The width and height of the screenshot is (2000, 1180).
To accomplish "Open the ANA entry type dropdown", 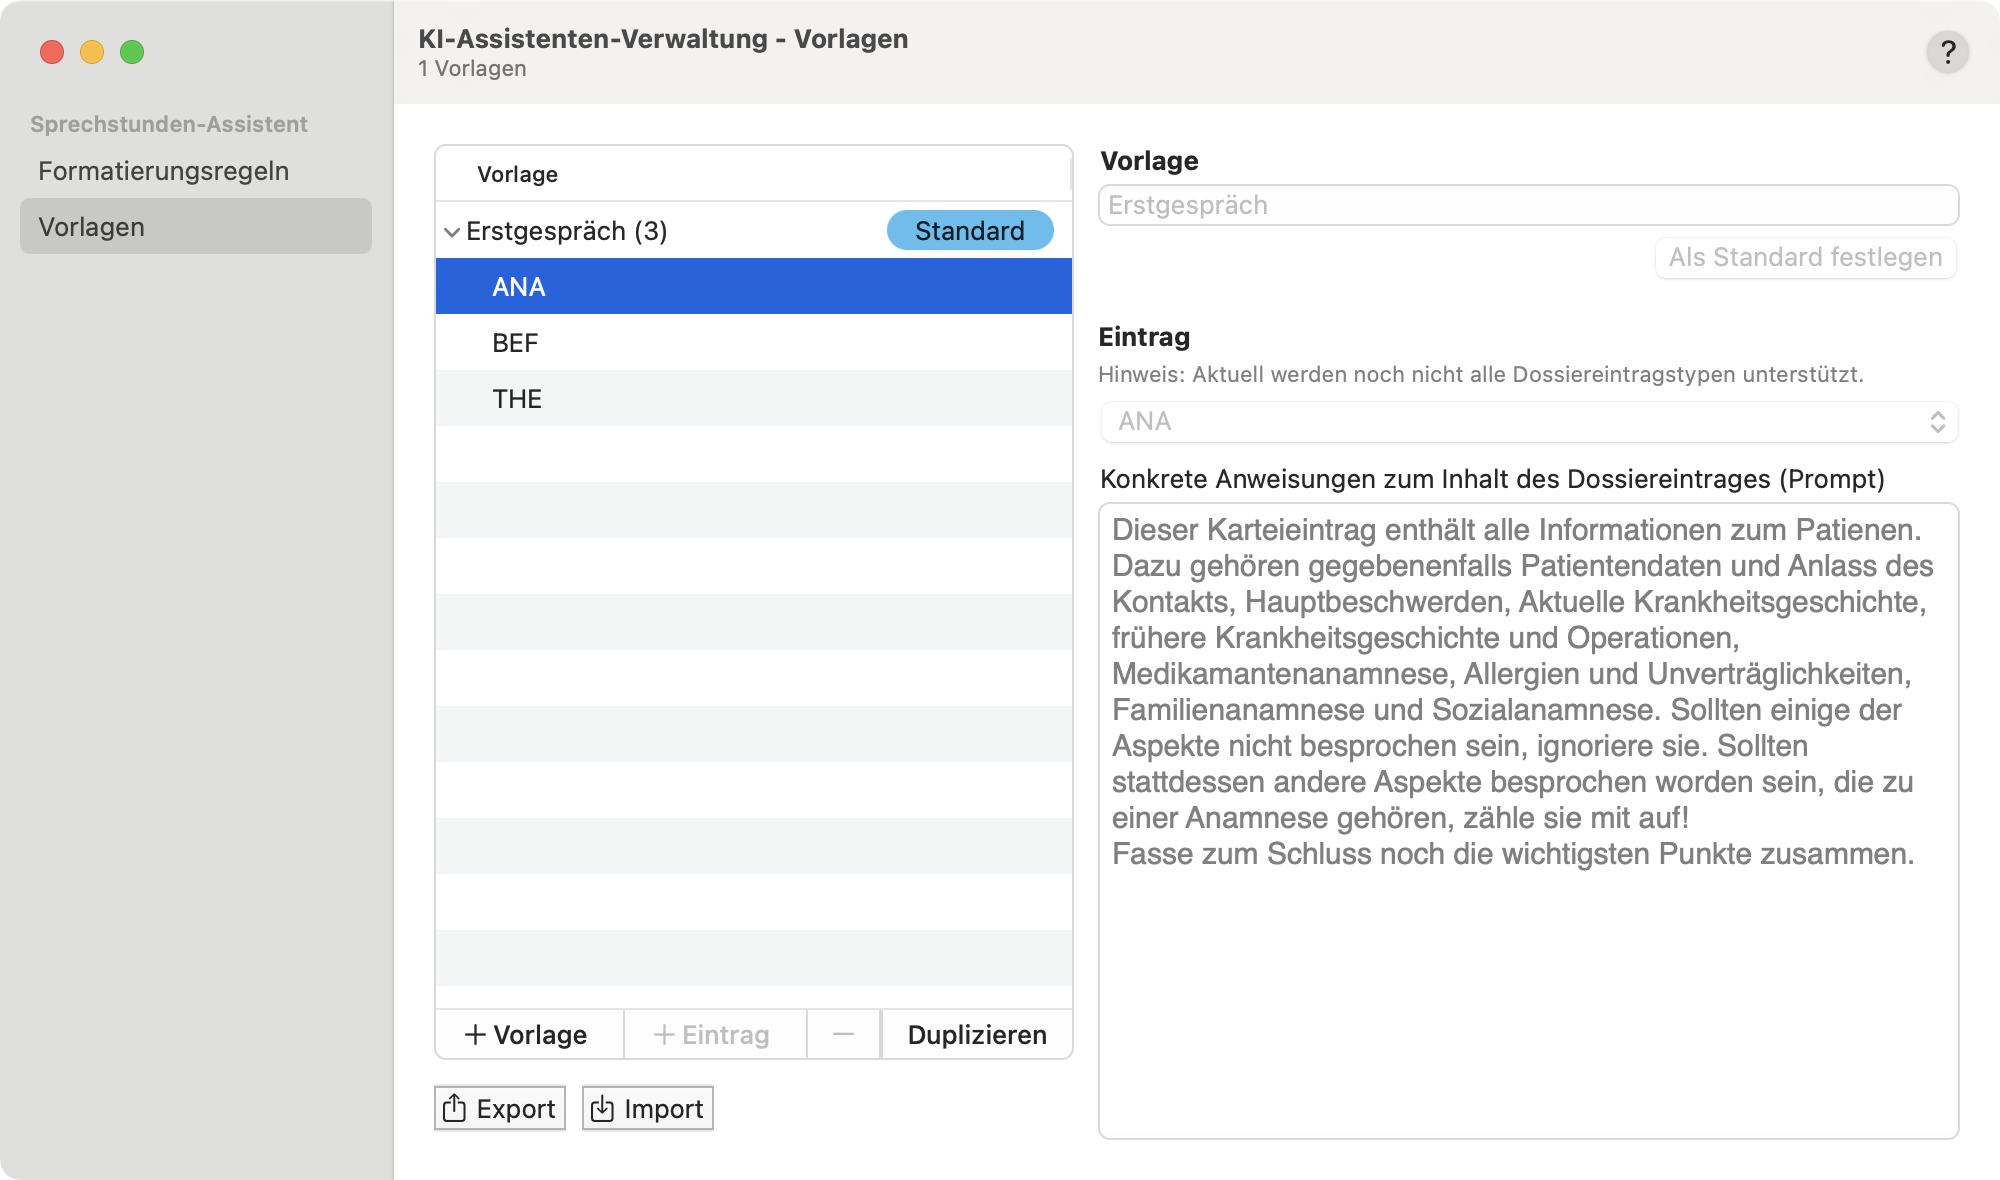I will click(1528, 422).
